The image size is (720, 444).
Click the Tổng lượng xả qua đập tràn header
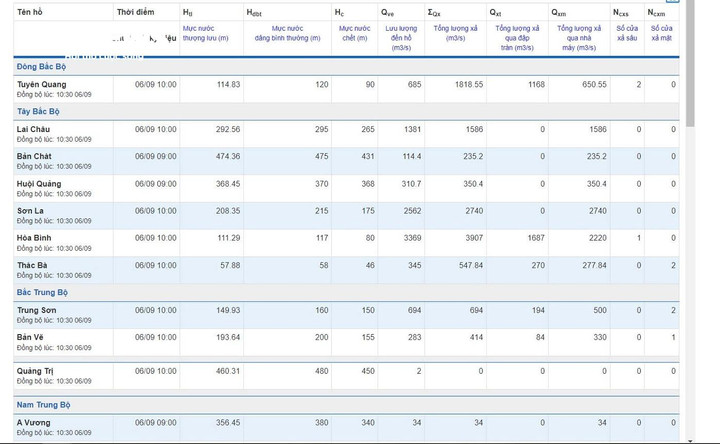pos(517,38)
